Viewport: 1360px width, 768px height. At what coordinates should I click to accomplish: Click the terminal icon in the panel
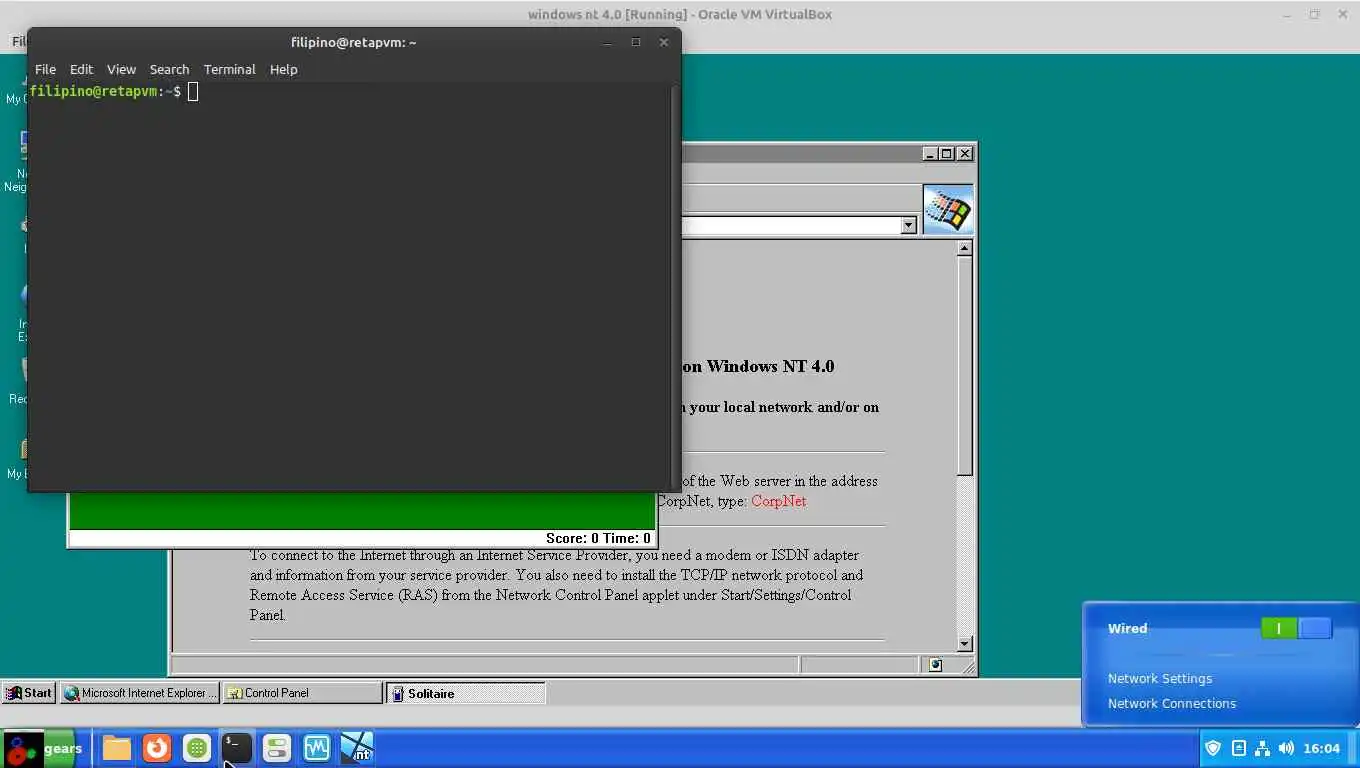point(237,748)
